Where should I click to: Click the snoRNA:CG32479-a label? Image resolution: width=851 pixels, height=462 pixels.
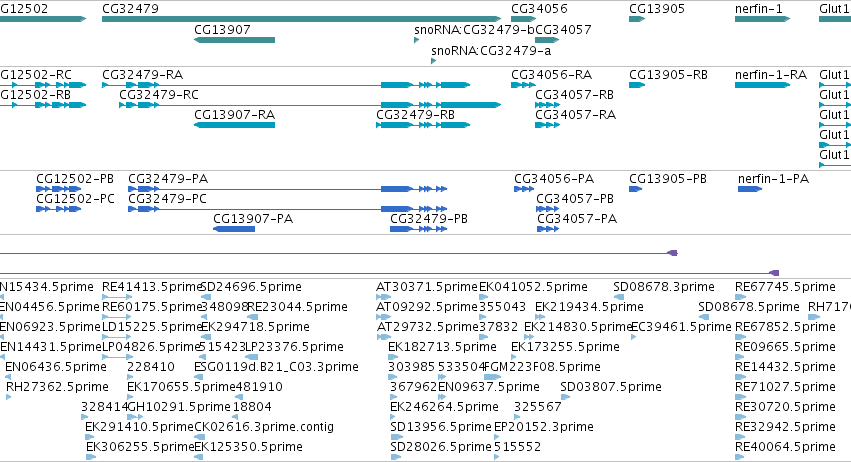pos(491,50)
